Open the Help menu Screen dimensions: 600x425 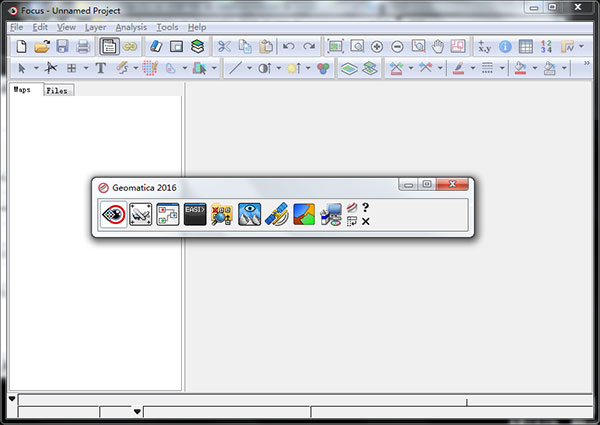pos(197,28)
